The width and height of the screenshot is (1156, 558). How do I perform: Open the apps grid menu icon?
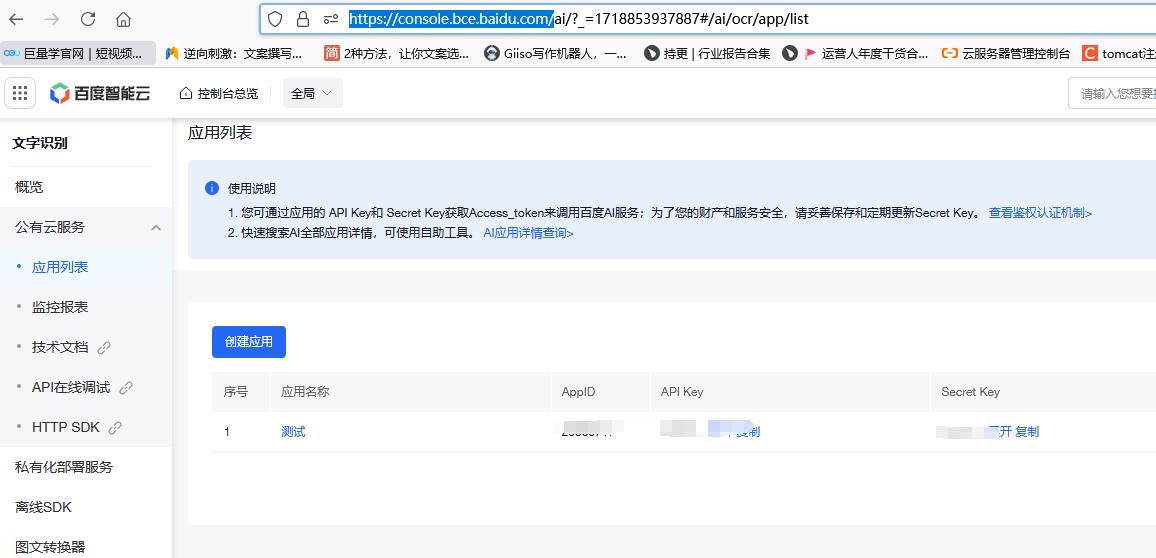(x=19, y=93)
